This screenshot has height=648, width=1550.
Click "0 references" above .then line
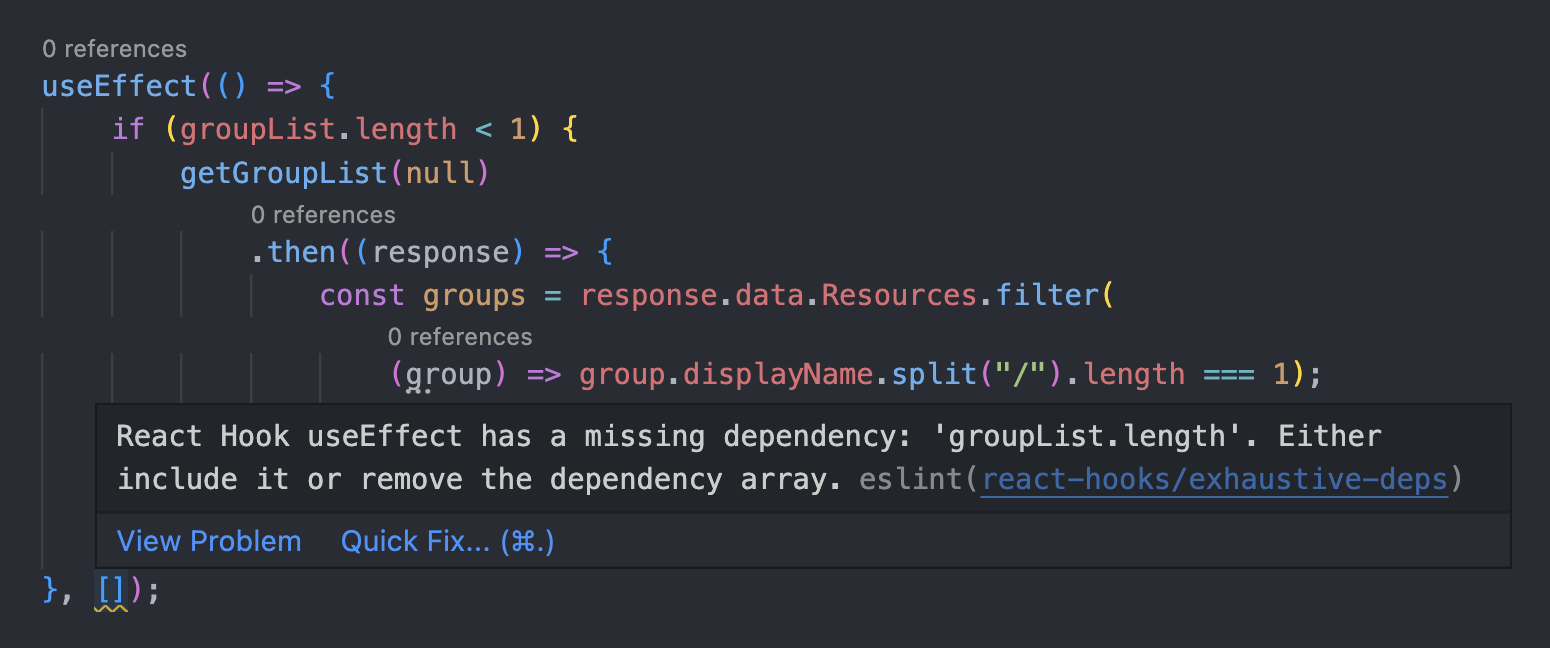(x=323, y=214)
